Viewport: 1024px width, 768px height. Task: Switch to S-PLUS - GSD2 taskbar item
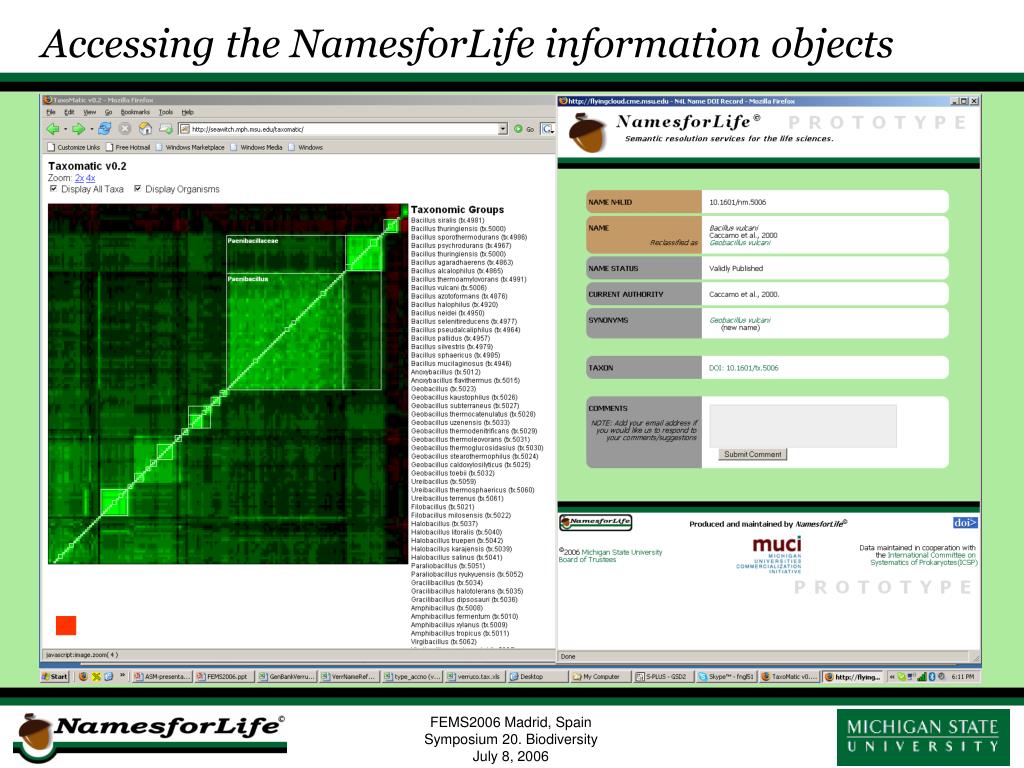point(663,677)
